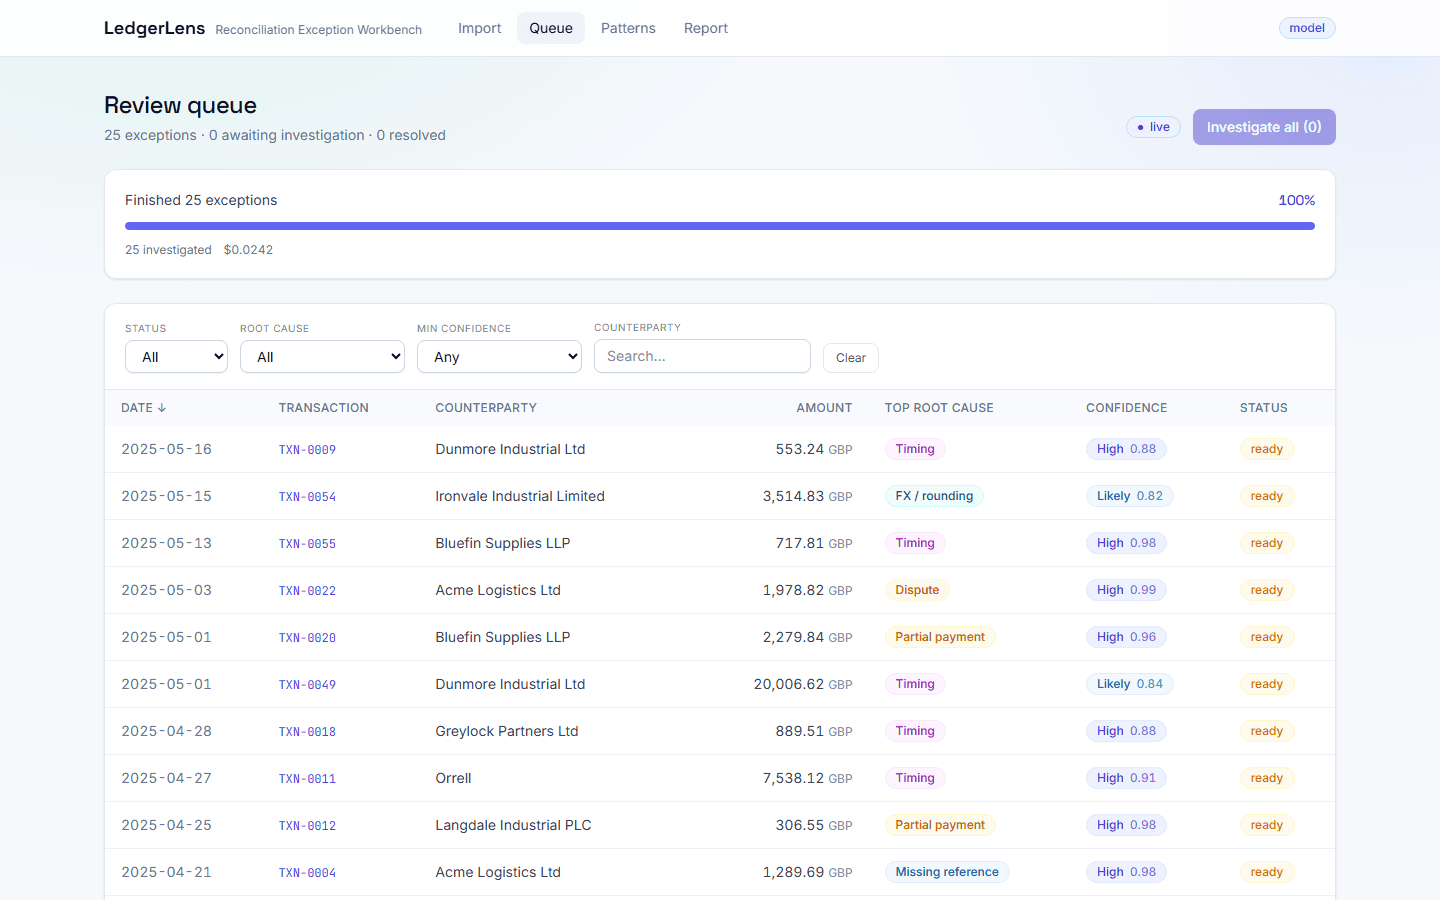Open transaction TXN-0009
This screenshot has width=1440, height=900.
tap(307, 450)
